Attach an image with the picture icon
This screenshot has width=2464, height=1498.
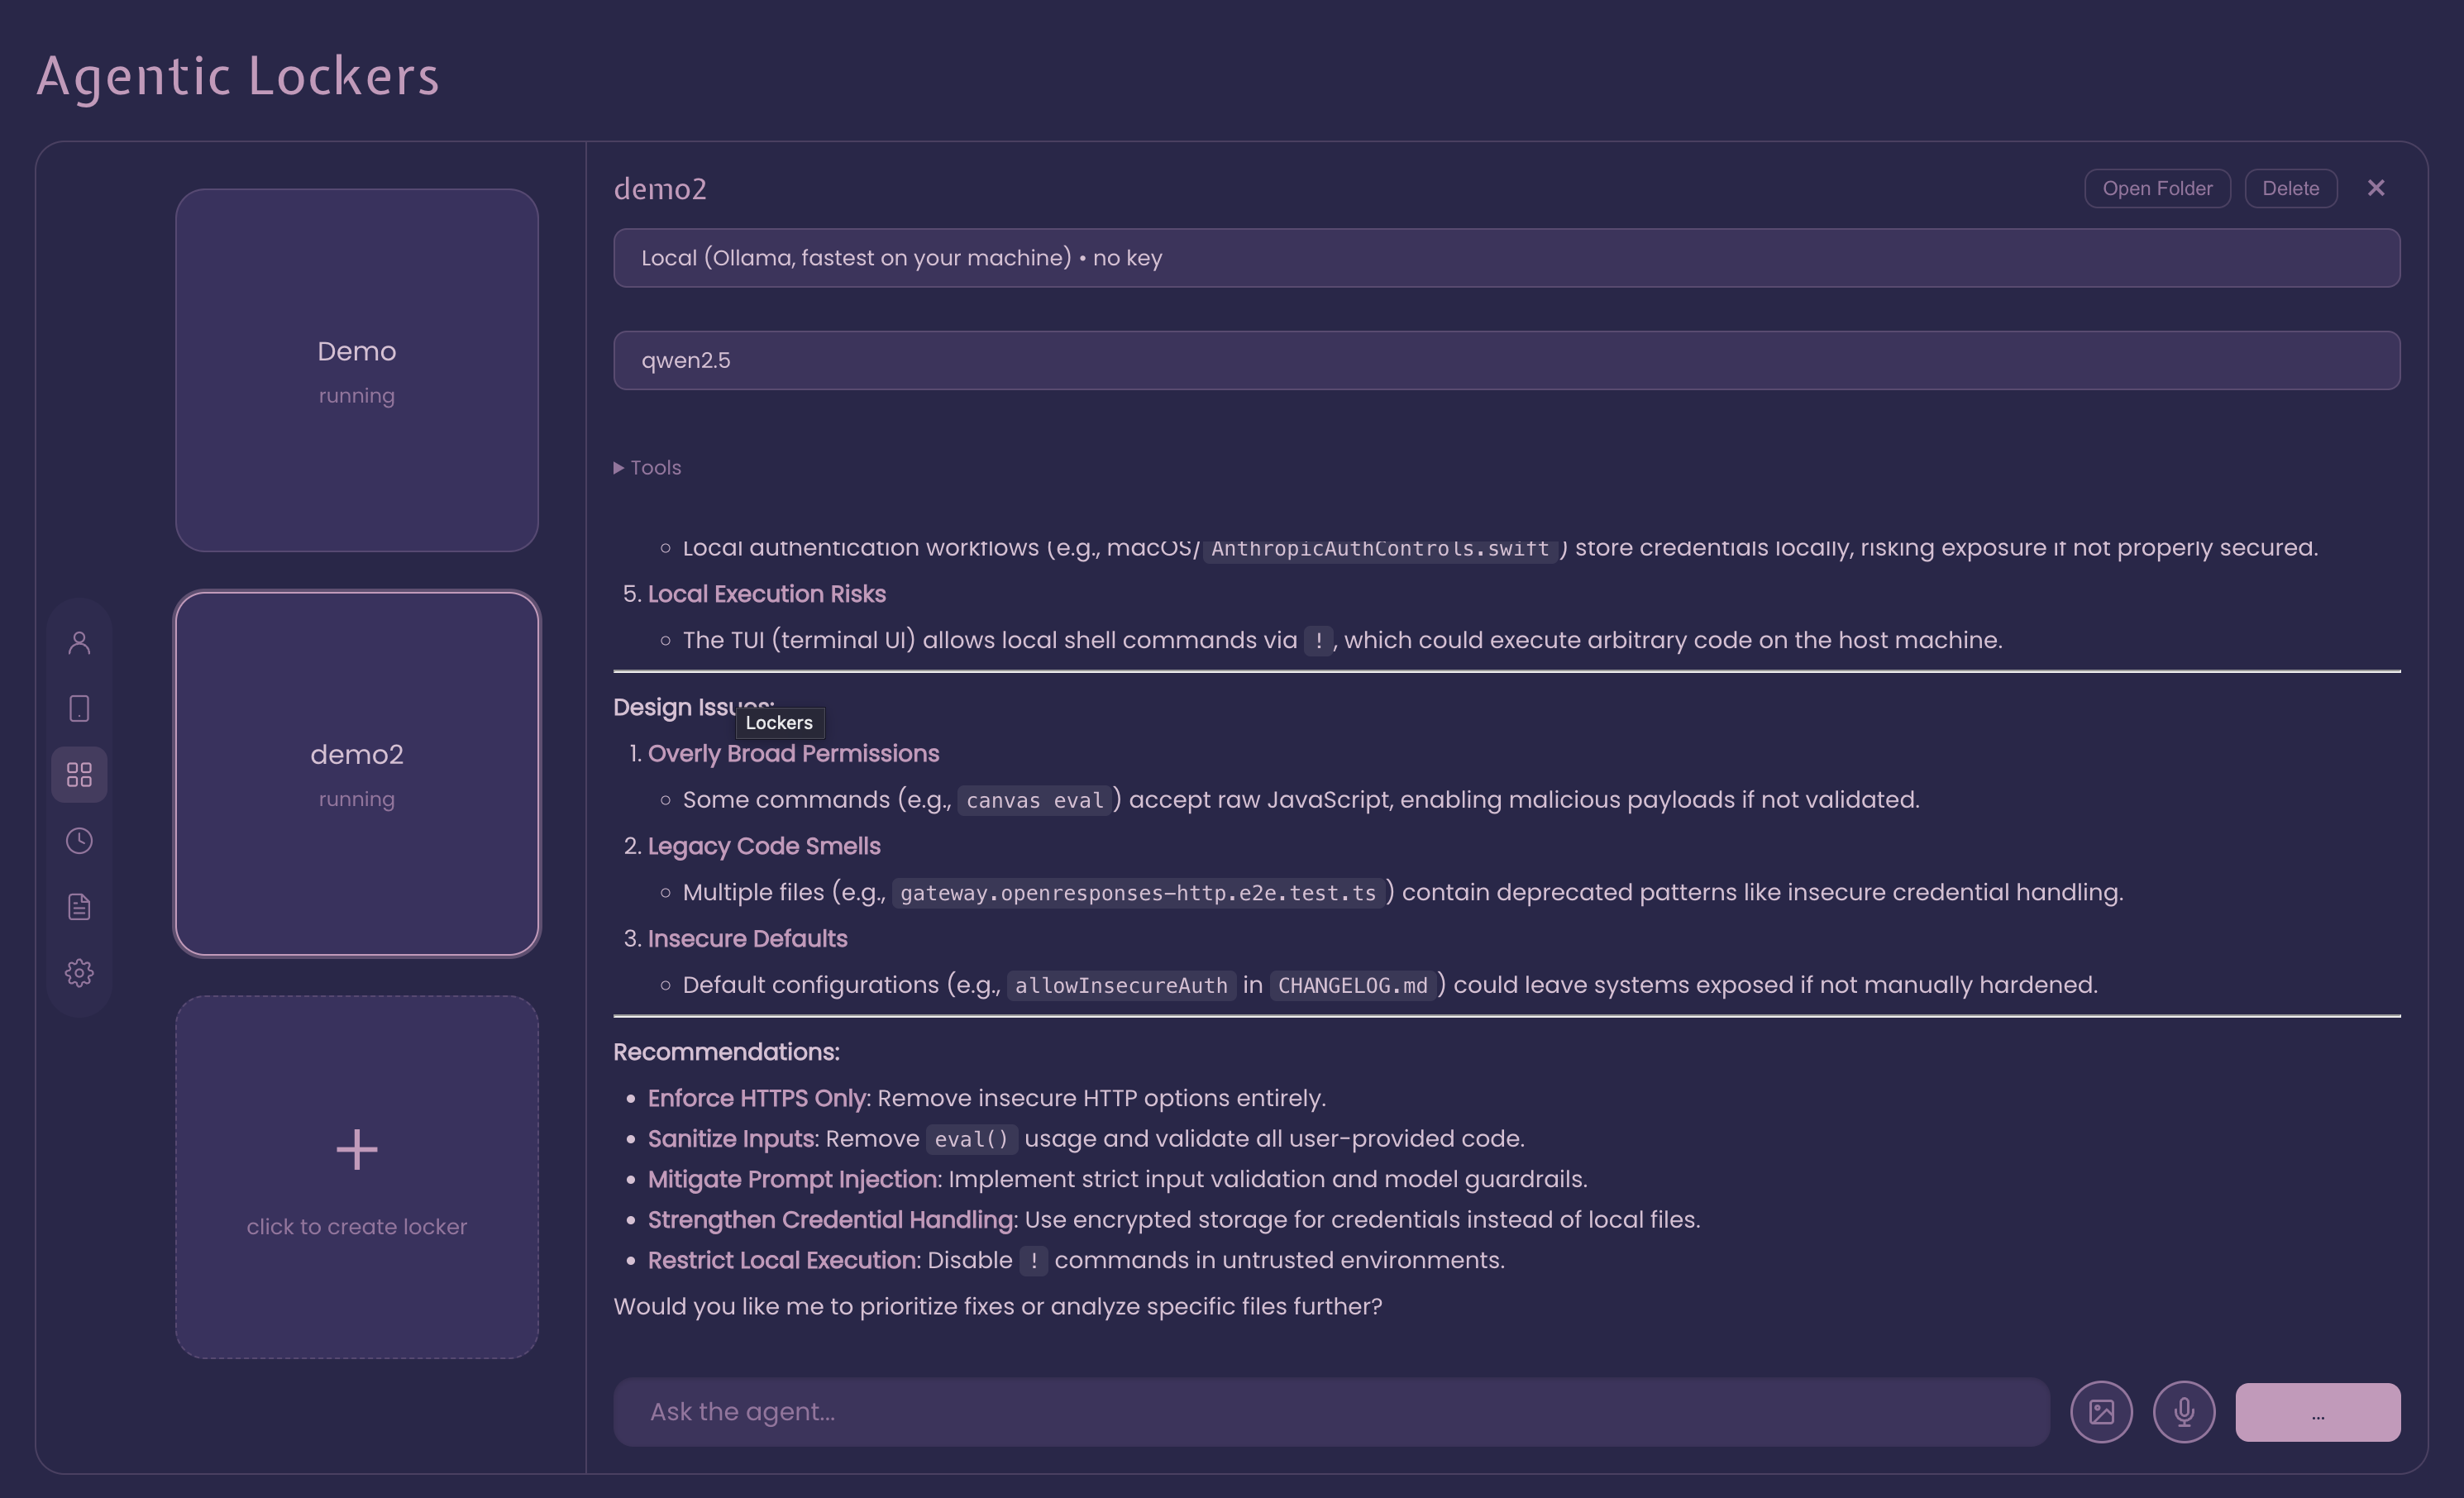(2101, 1412)
